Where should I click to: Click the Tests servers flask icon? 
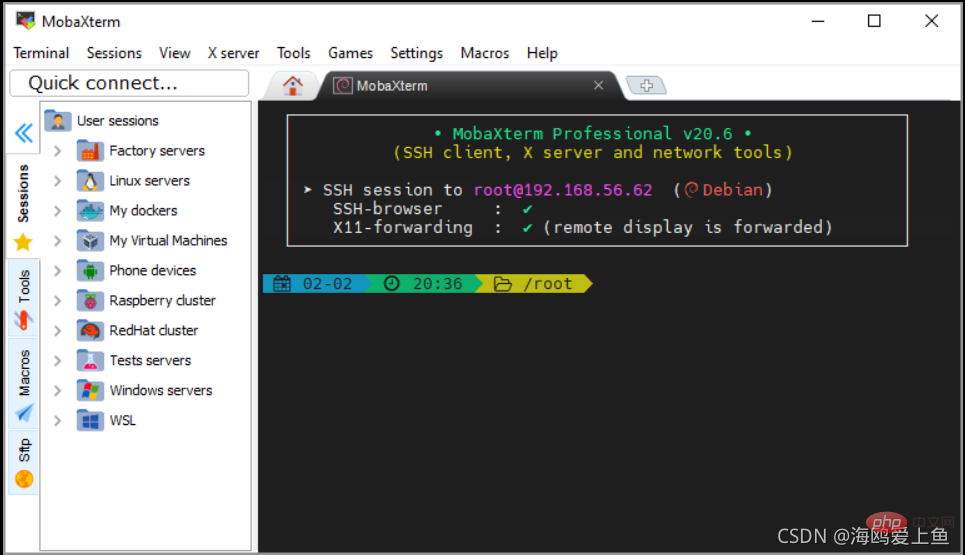(90, 361)
